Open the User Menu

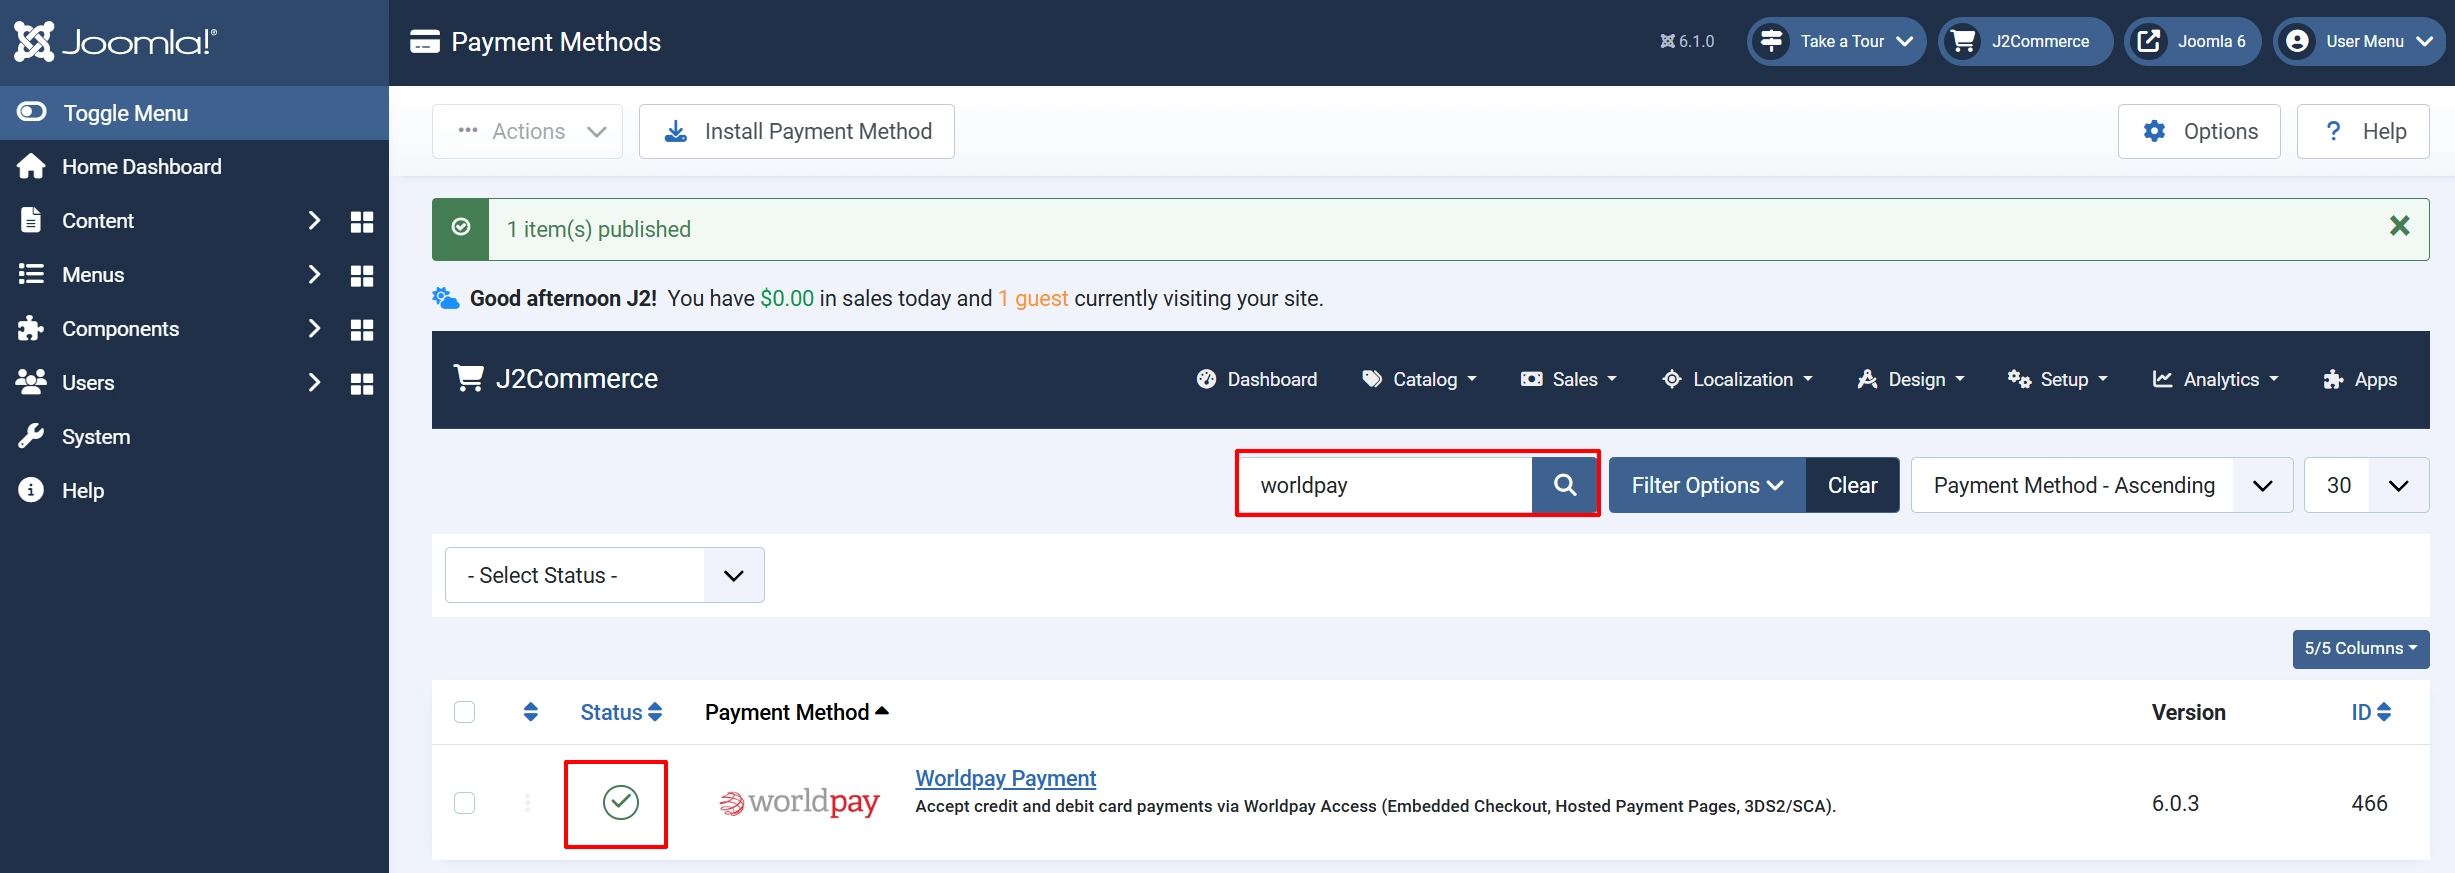[2359, 42]
